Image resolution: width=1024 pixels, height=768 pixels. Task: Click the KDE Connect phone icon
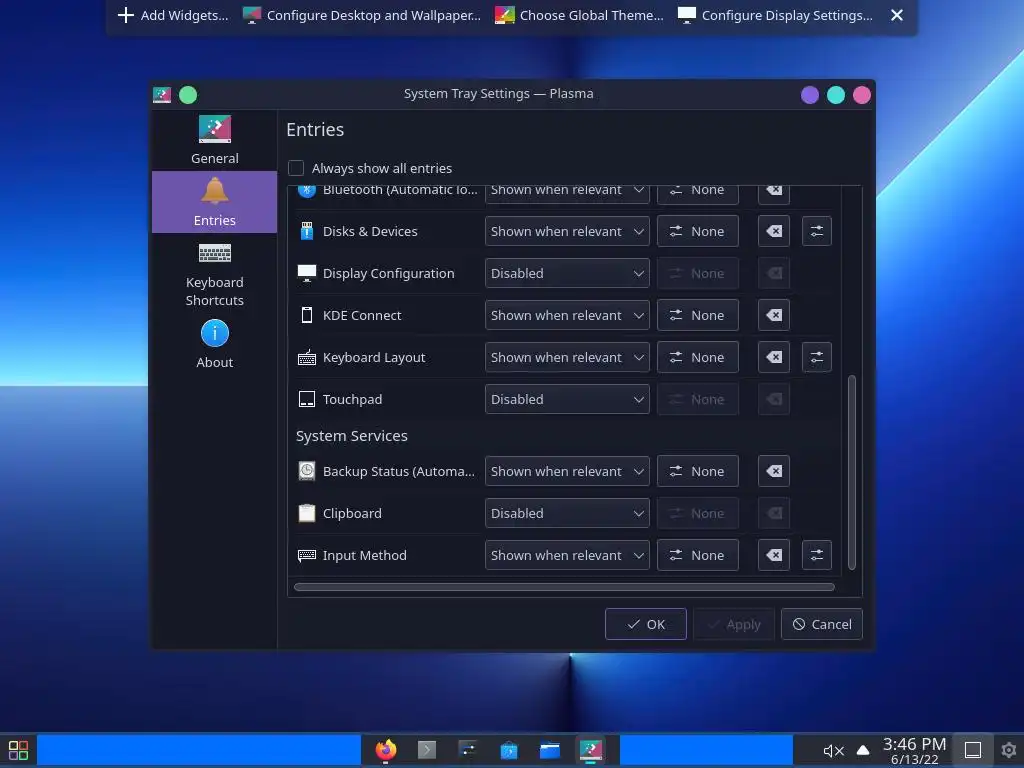[306, 315]
